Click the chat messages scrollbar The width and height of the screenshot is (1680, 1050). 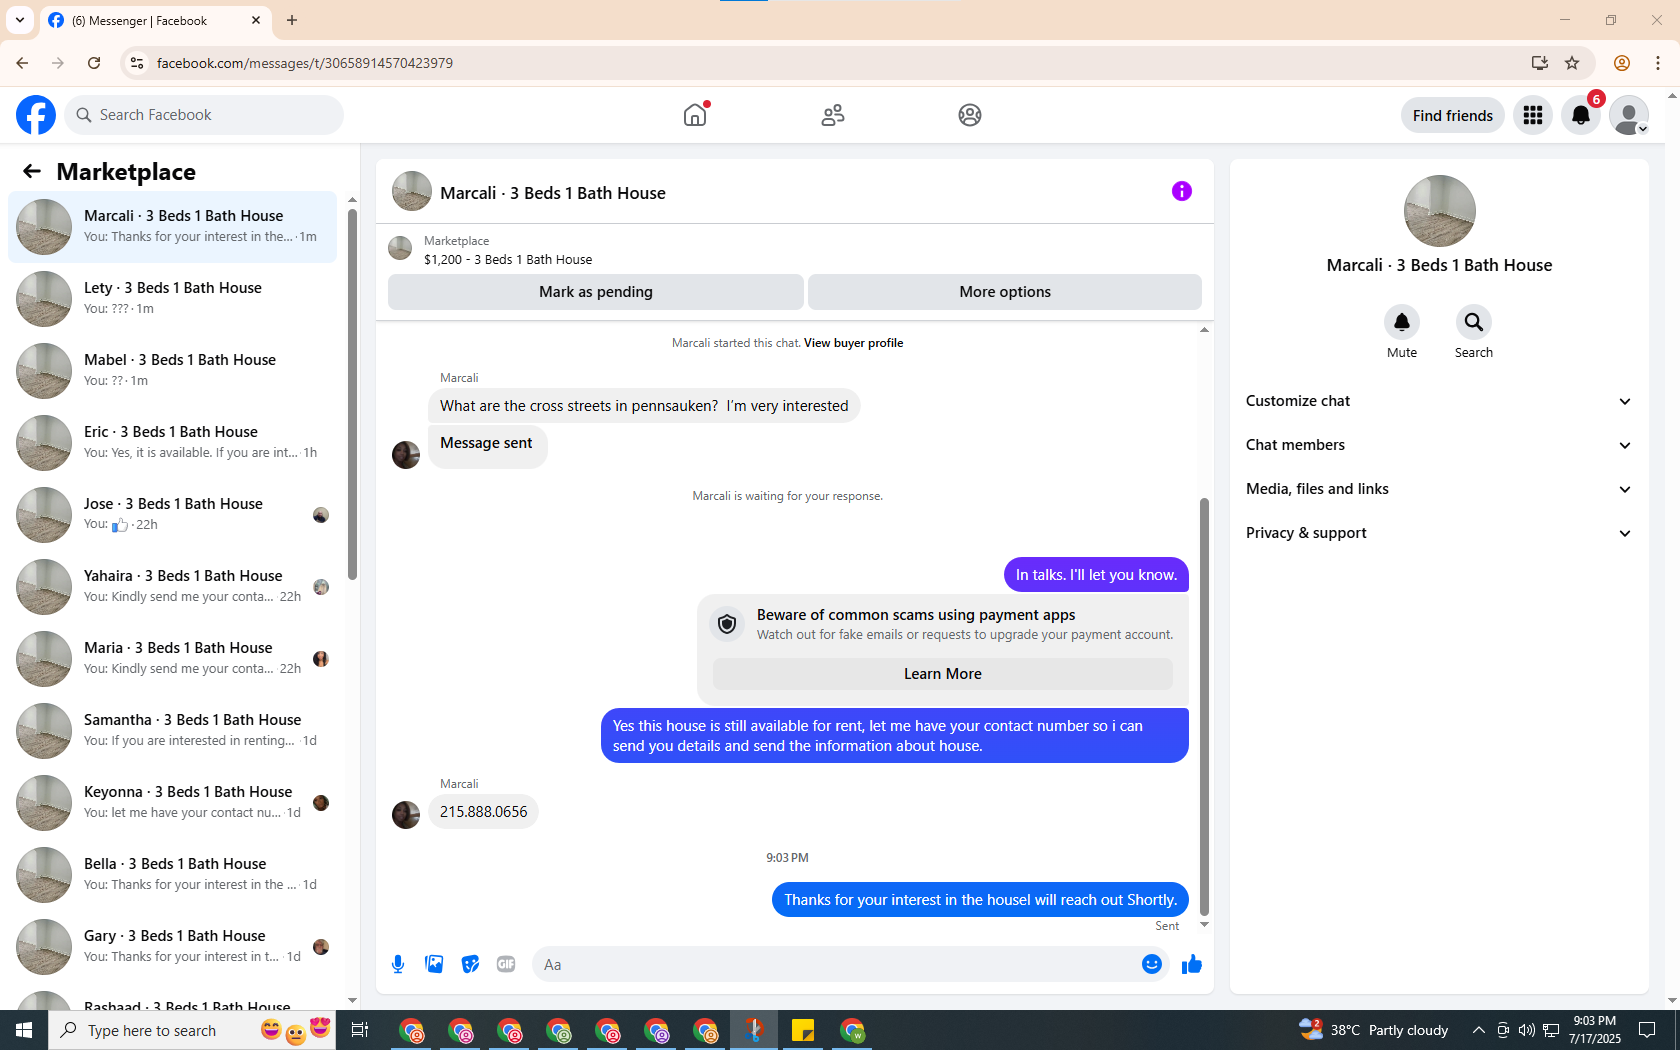click(1204, 706)
